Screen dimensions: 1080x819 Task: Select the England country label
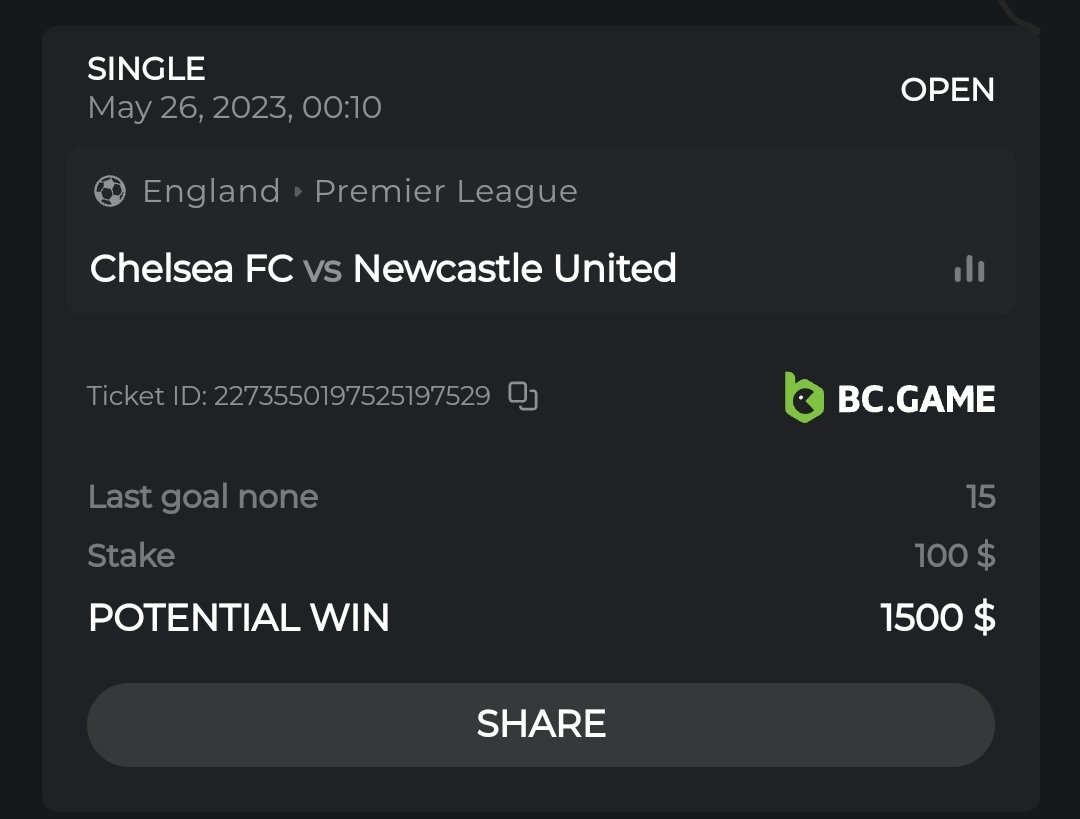coord(211,191)
